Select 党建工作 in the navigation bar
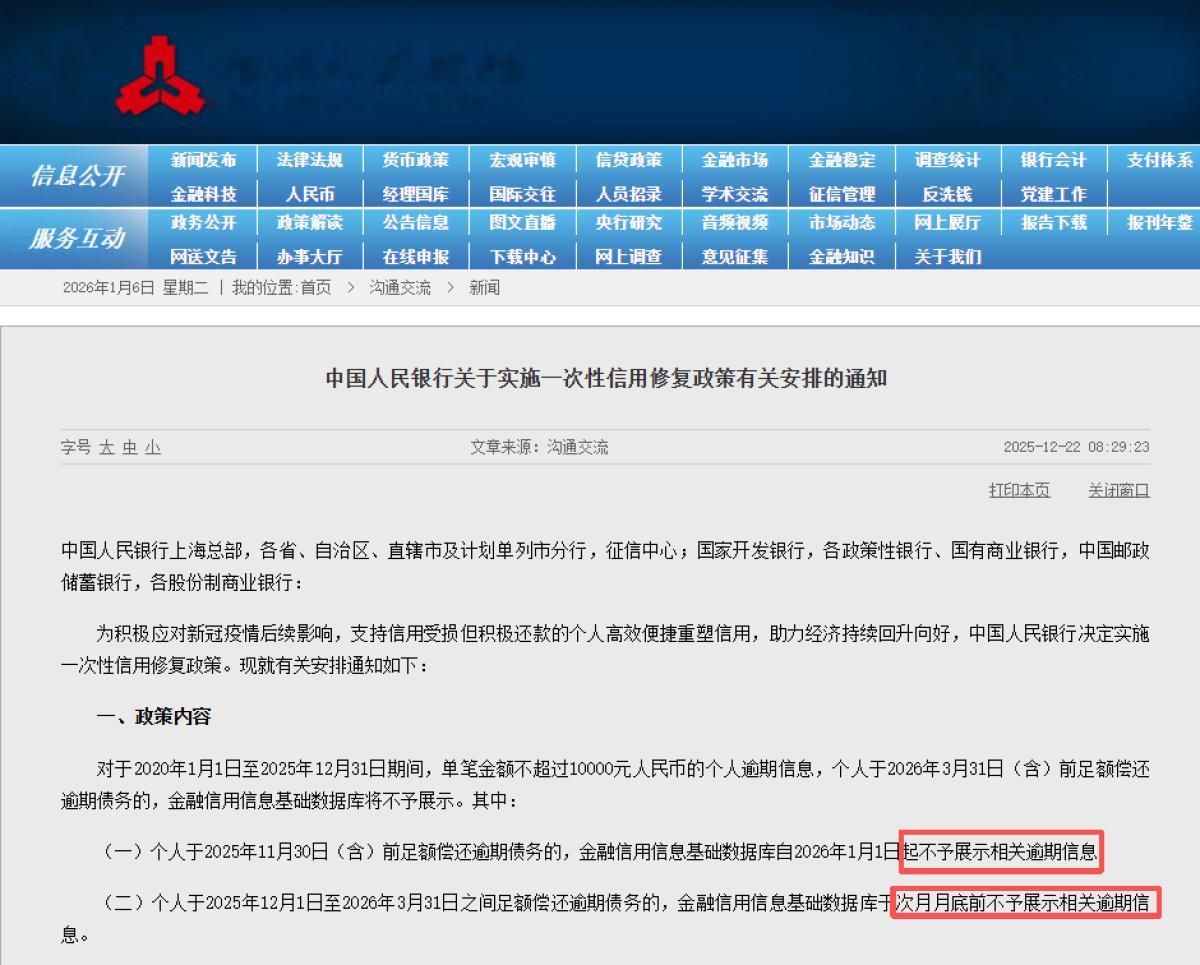This screenshot has height=965, width=1200. (x=1054, y=194)
